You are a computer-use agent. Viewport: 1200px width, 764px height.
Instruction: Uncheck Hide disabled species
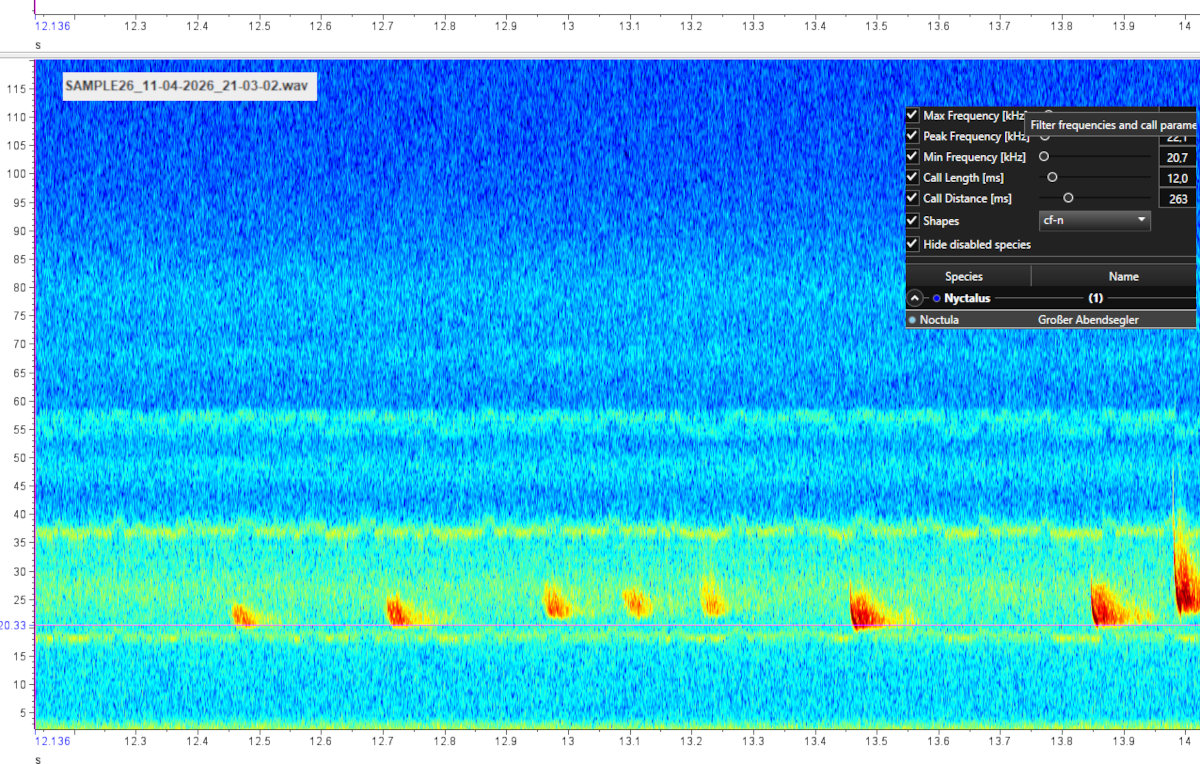912,244
